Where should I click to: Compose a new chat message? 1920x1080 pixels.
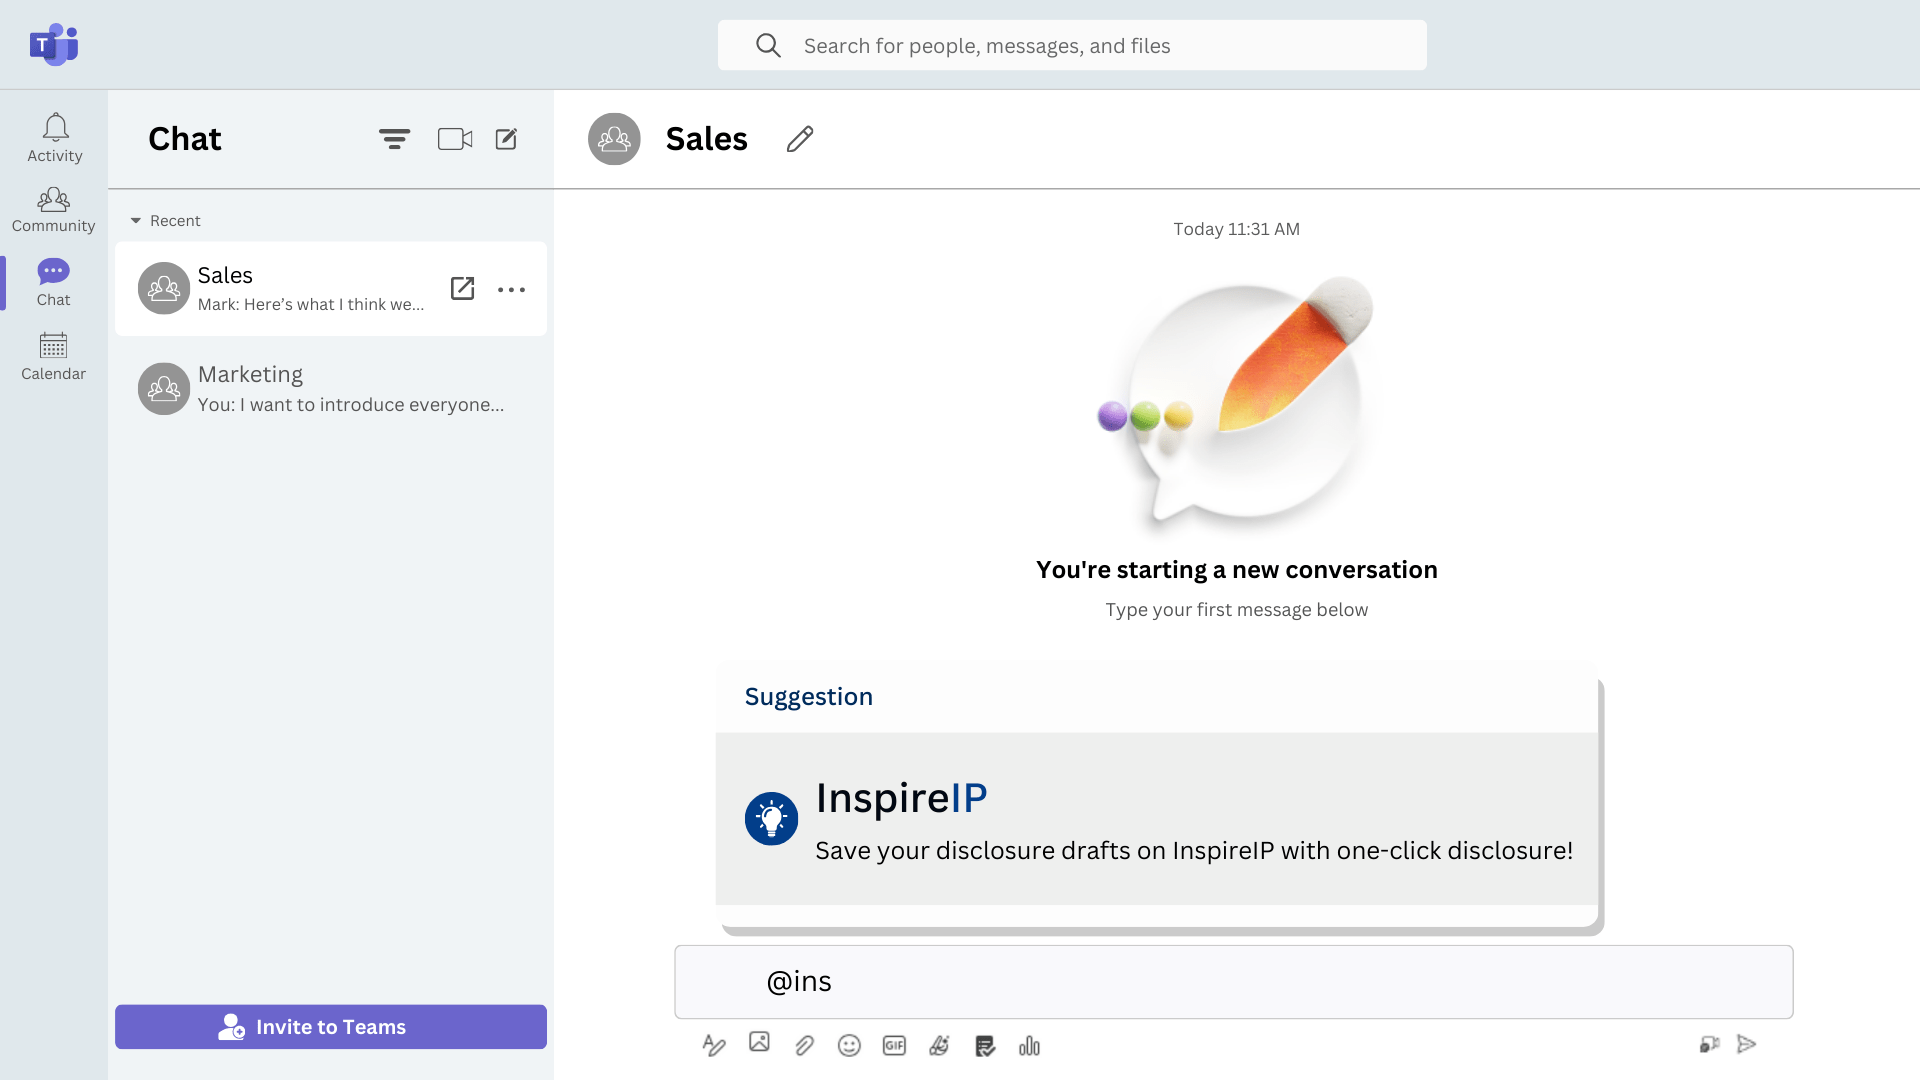point(506,139)
